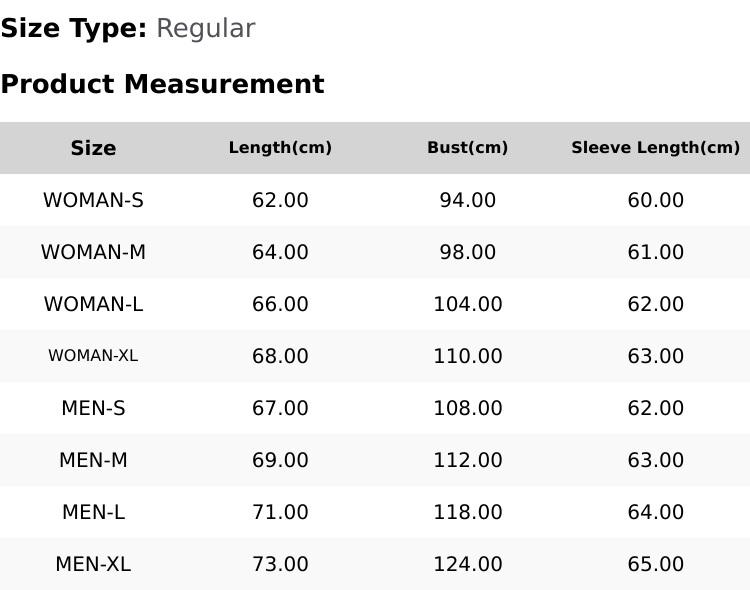
Task: Select the WOMAN-S size row label
Action: [93, 200]
